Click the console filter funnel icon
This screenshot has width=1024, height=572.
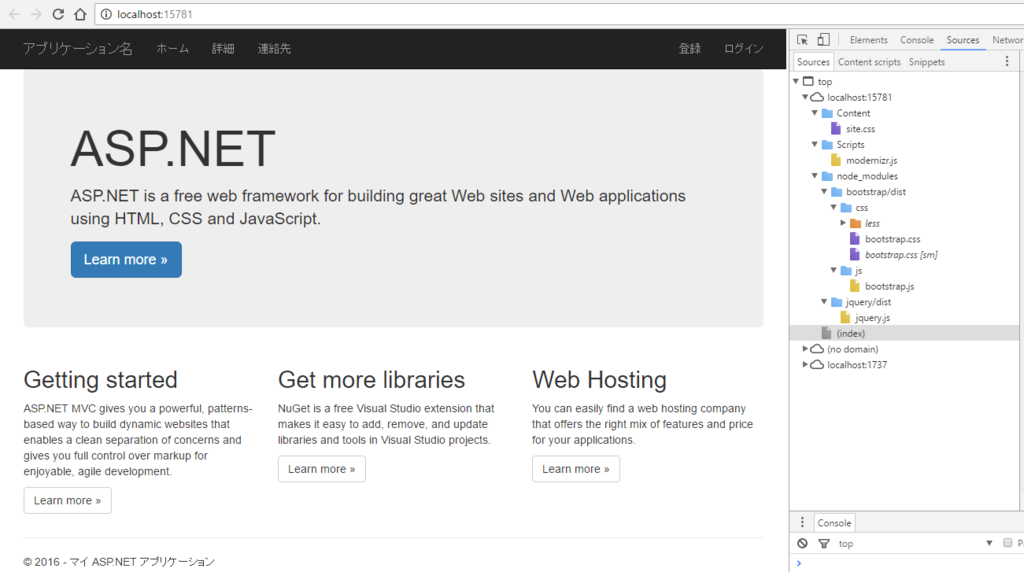click(x=824, y=543)
